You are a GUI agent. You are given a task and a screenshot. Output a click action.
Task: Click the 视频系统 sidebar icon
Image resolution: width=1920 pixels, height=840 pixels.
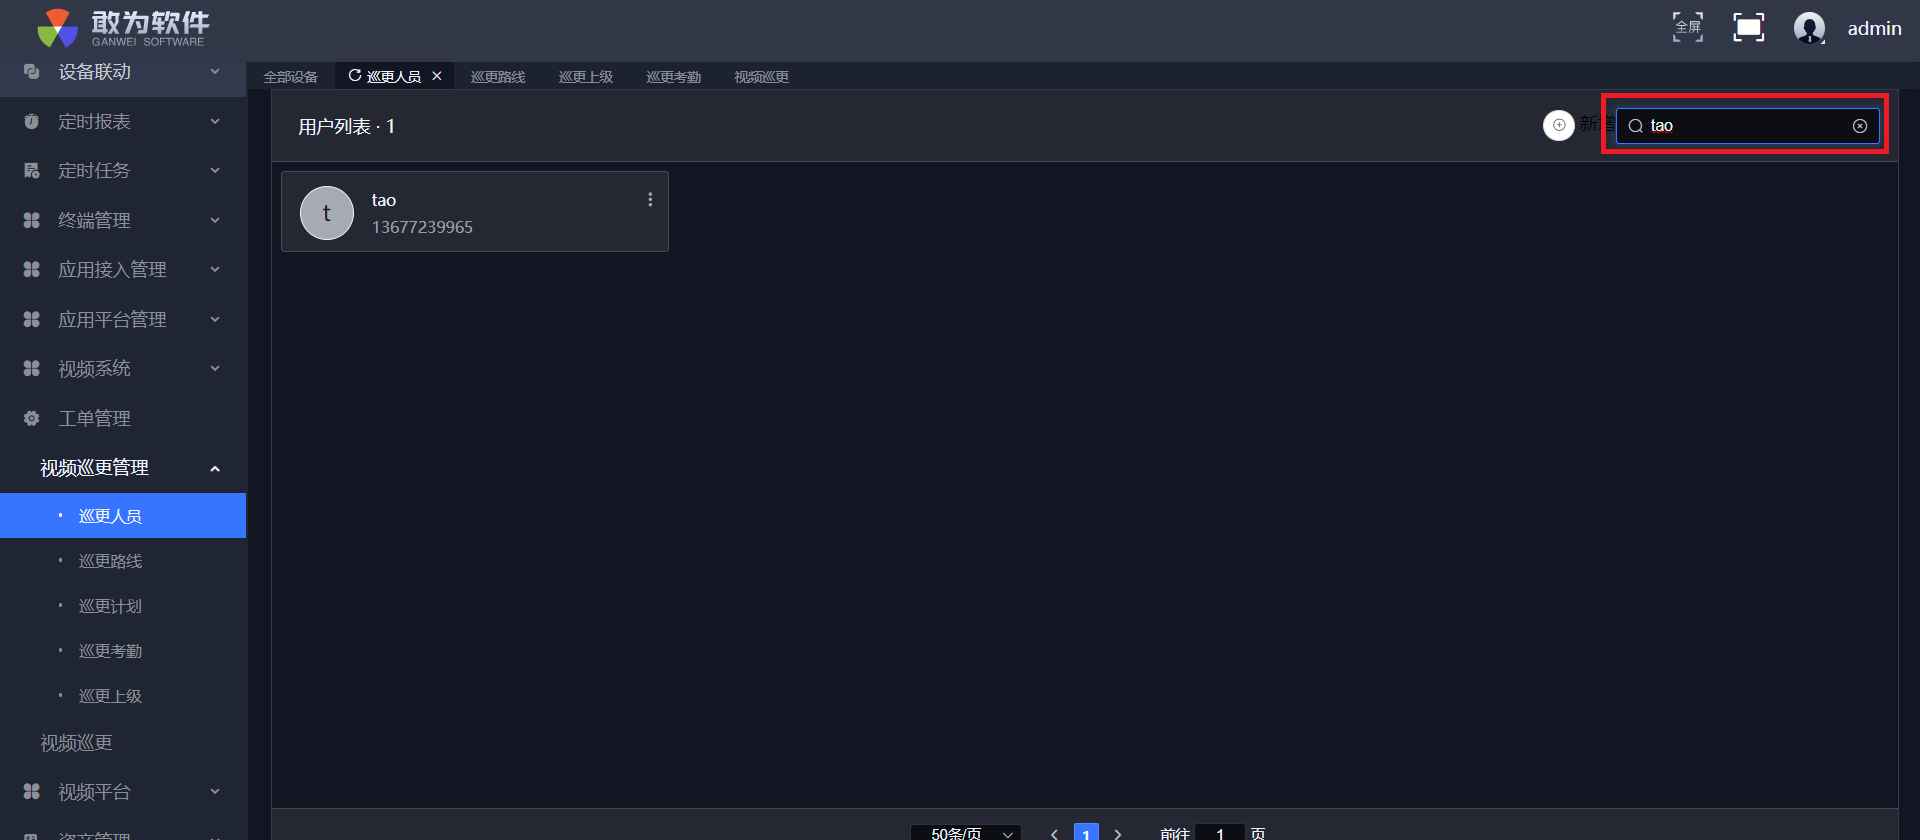32,369
